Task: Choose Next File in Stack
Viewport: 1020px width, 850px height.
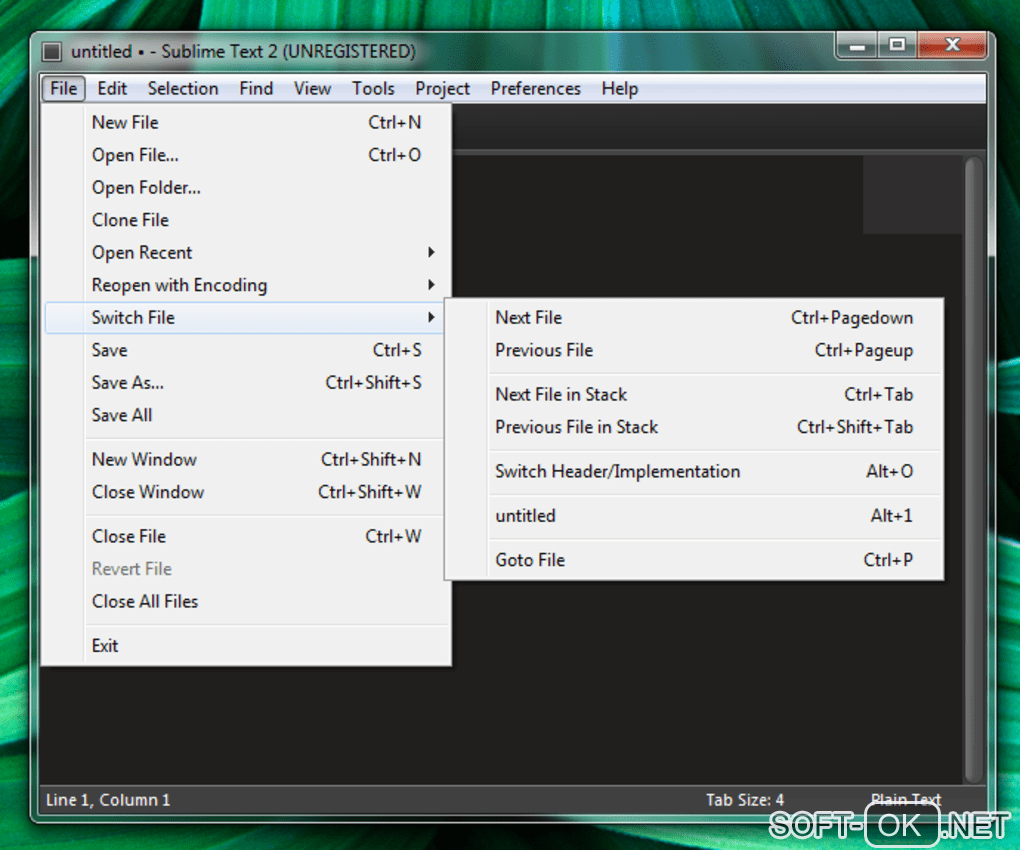Action: (x=694, y=394)
